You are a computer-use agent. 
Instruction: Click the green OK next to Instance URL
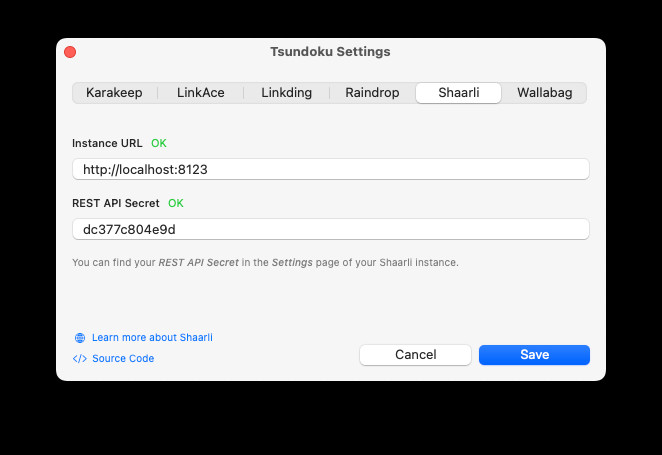[x=159, y=143]
